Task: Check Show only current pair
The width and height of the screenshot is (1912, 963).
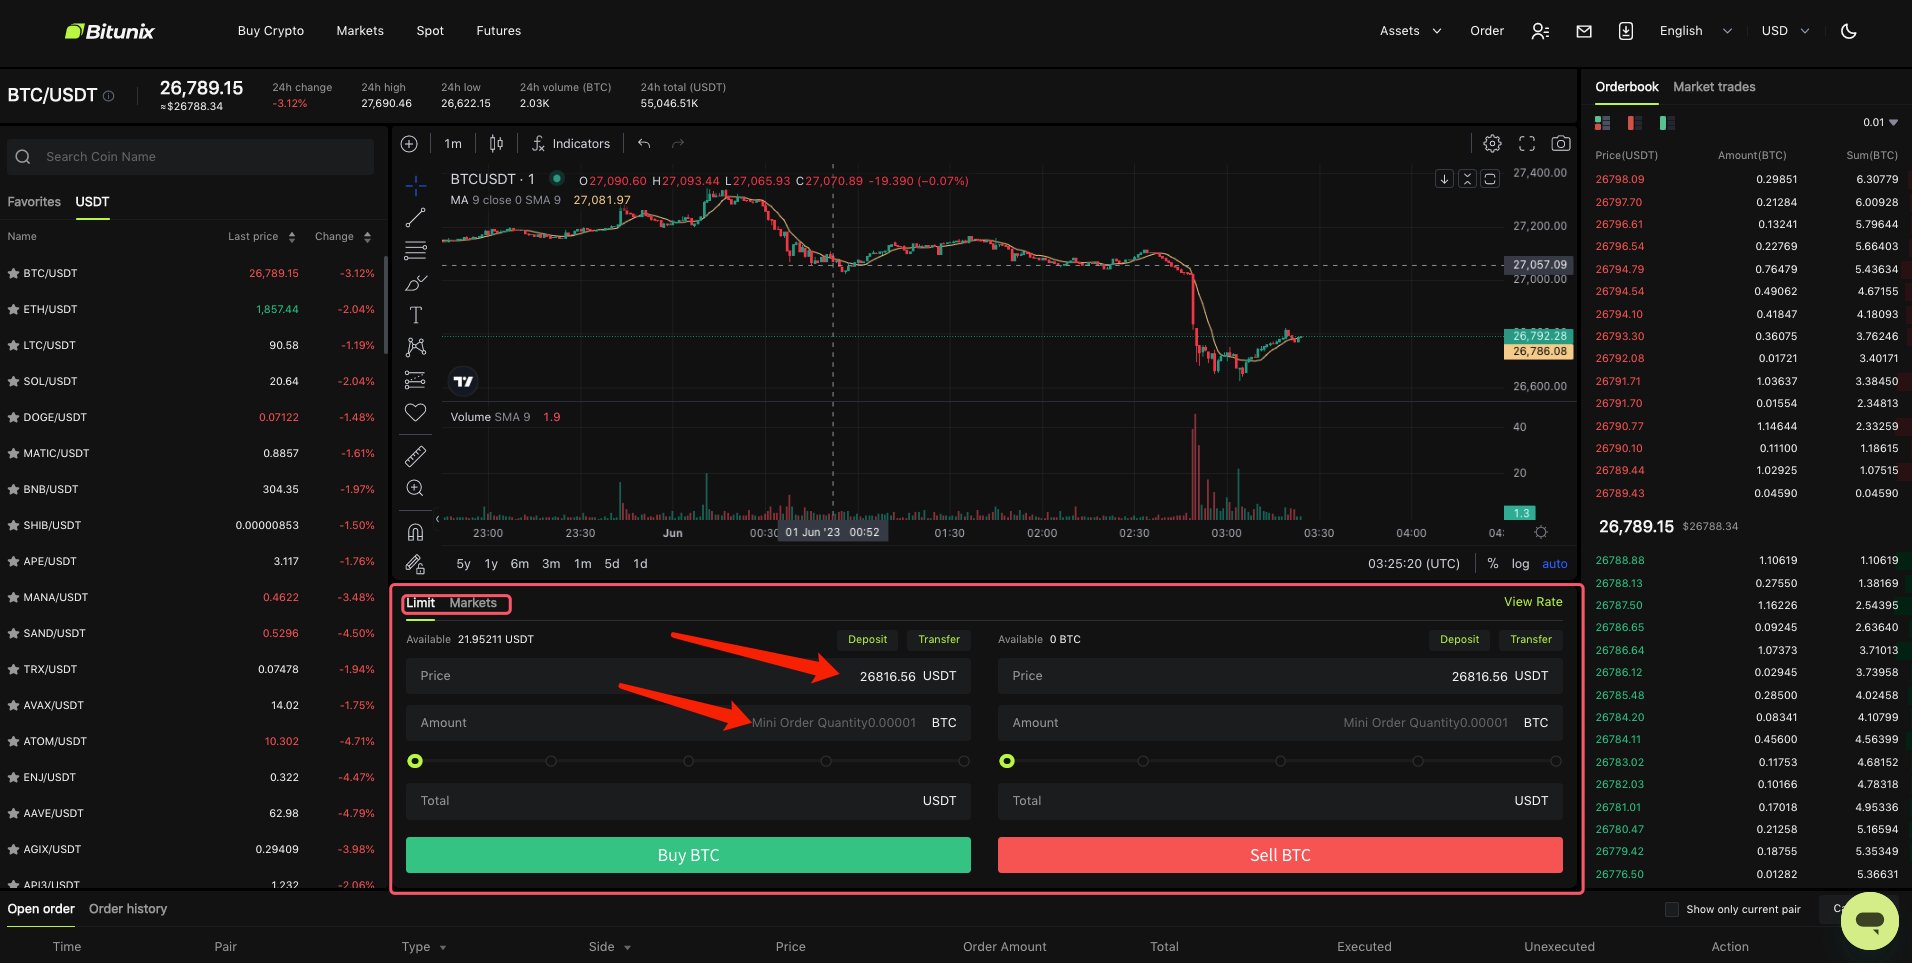Action: [x=1671, y=909]
